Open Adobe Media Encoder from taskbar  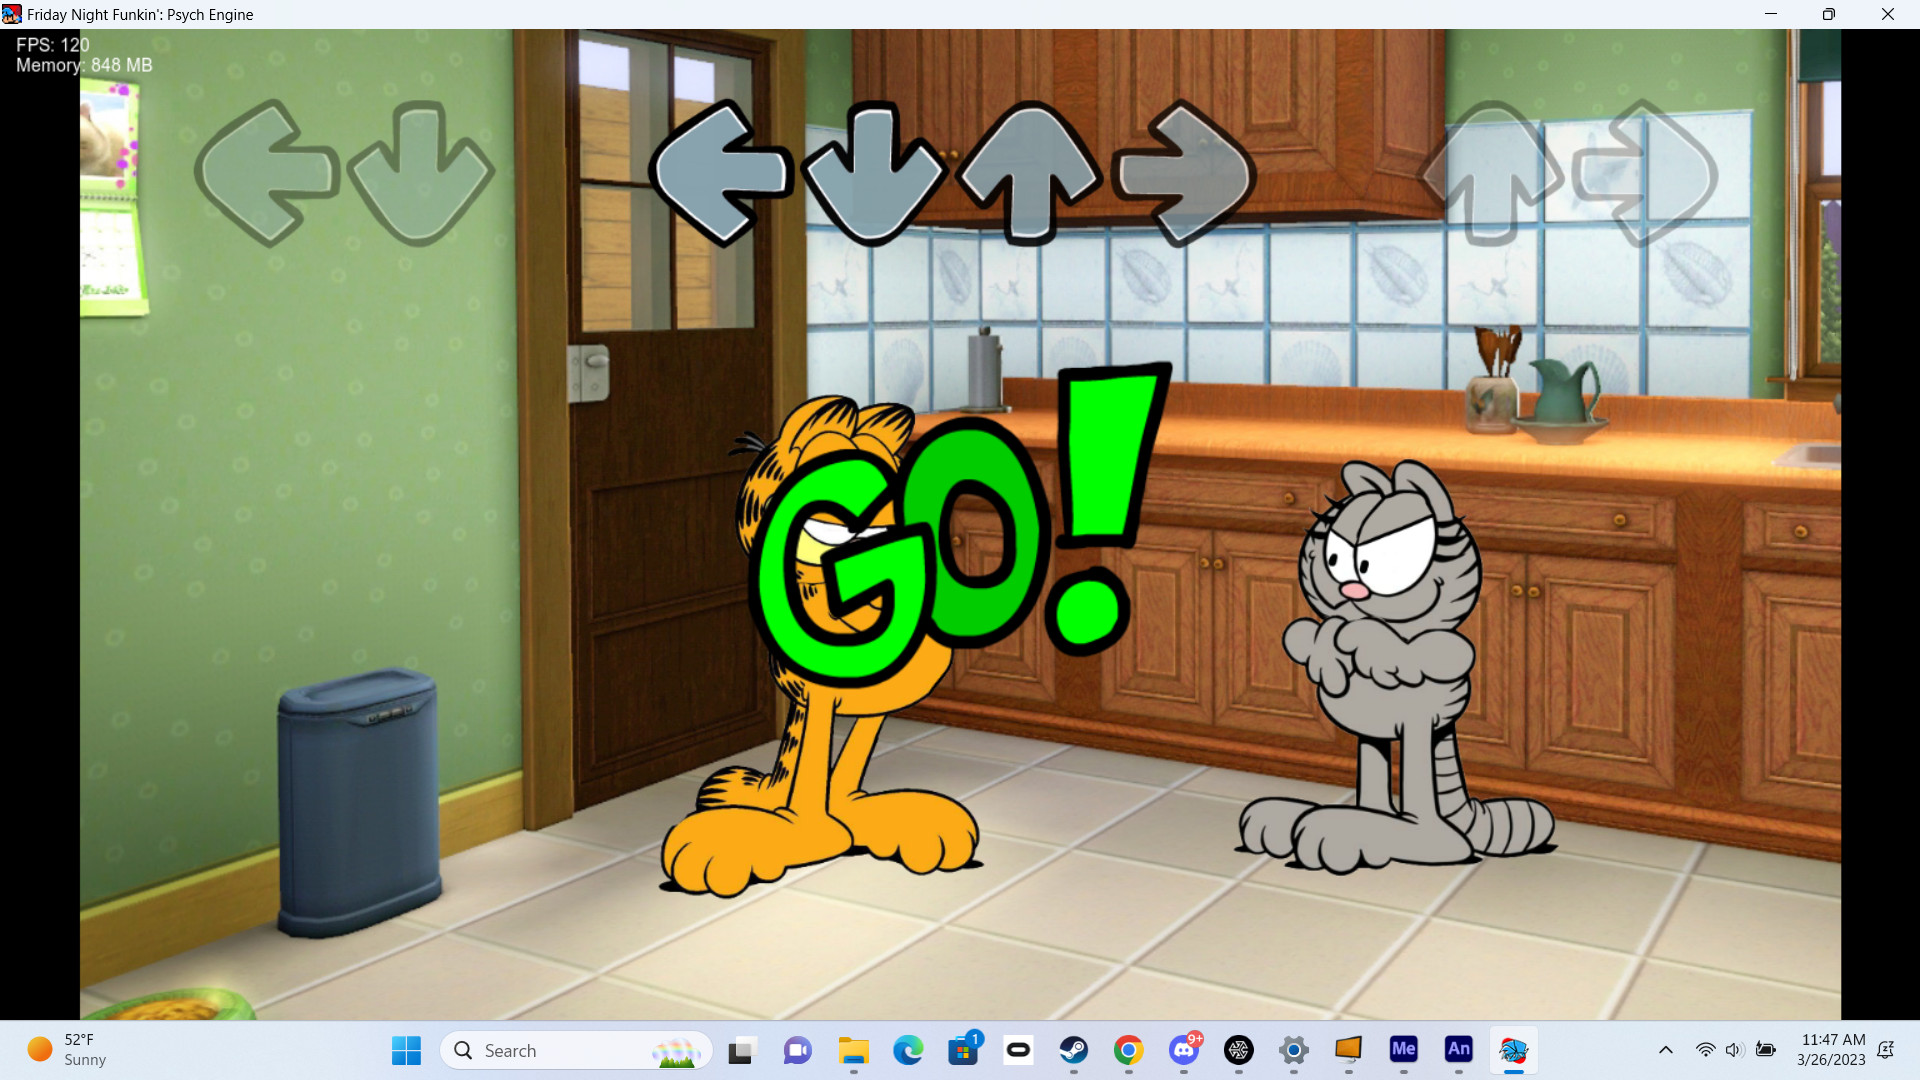pos(1404,1050)
